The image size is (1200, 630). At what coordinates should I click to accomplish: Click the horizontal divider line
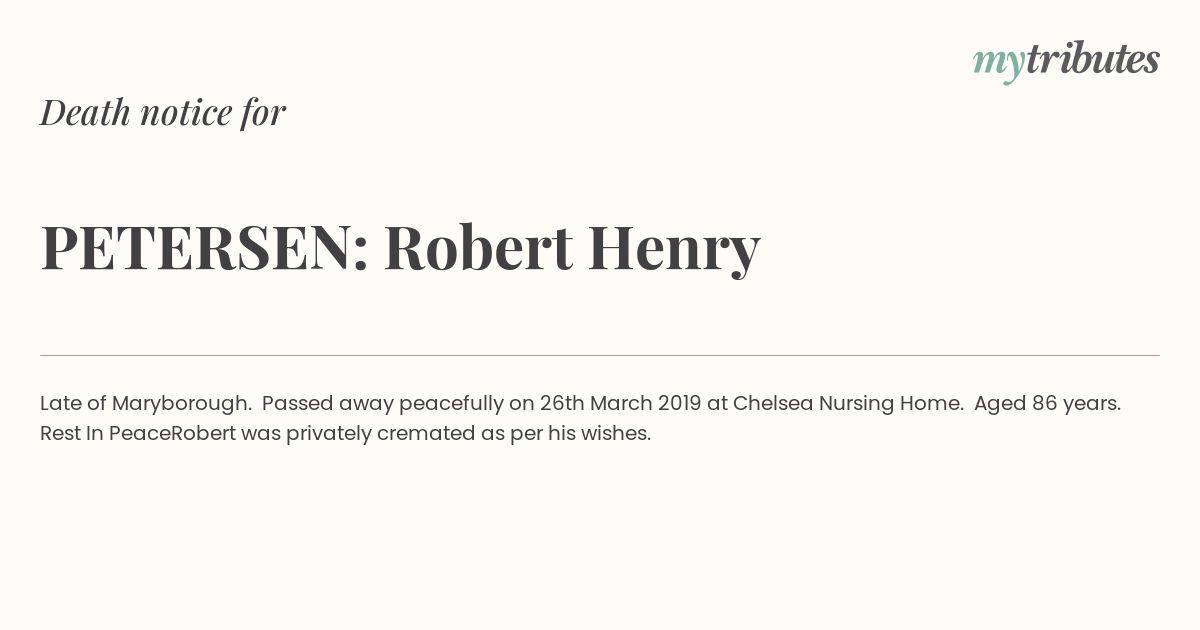point(600,355)
